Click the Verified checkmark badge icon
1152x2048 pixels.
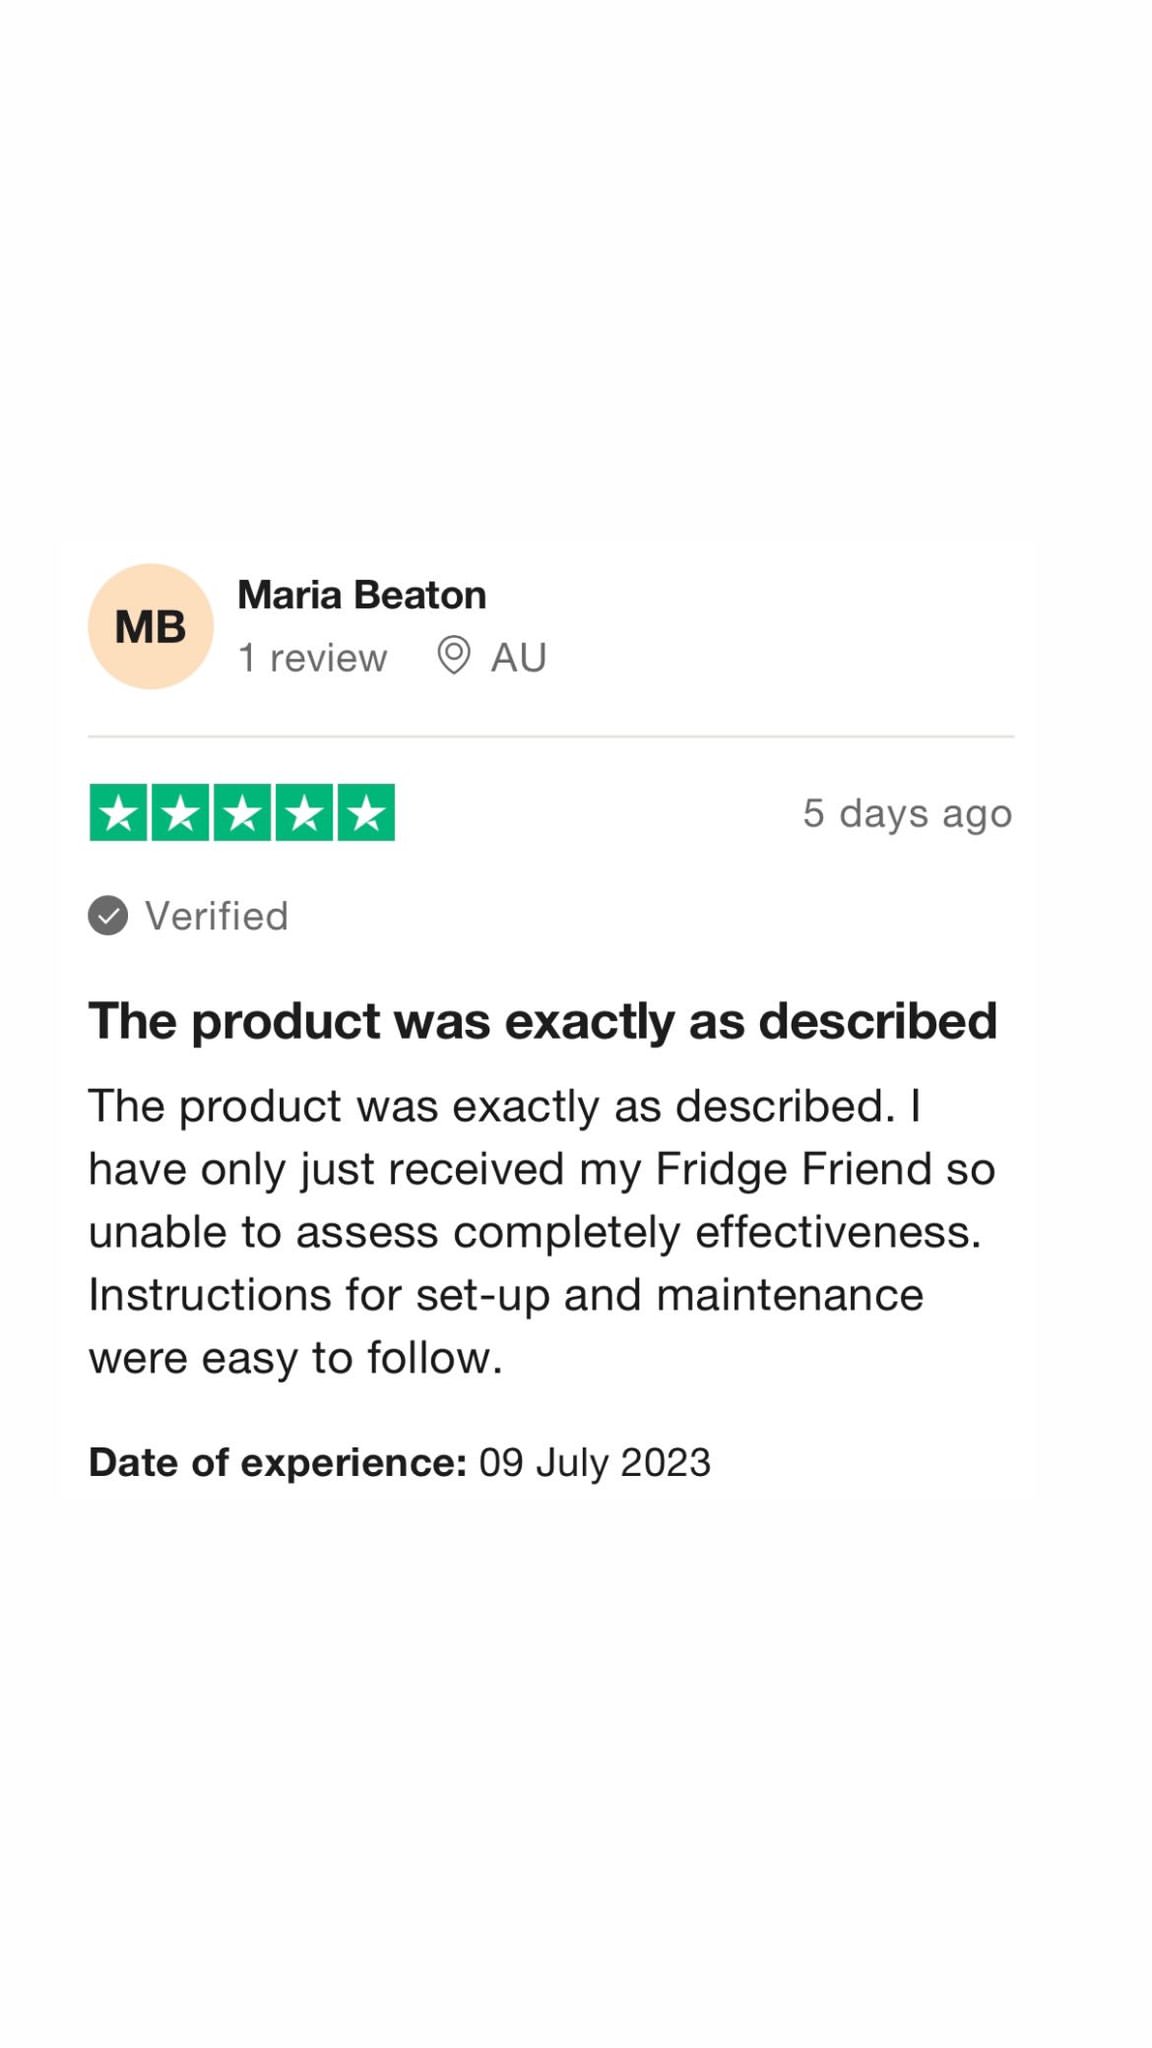(108, 915)
